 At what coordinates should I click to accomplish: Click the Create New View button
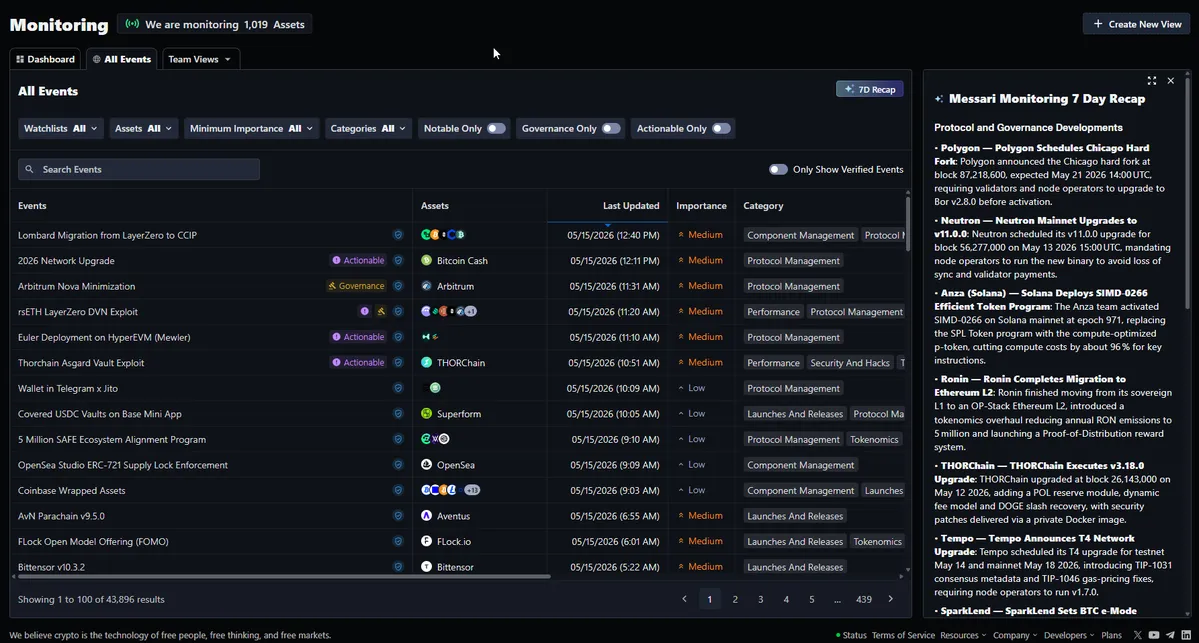1137,24
